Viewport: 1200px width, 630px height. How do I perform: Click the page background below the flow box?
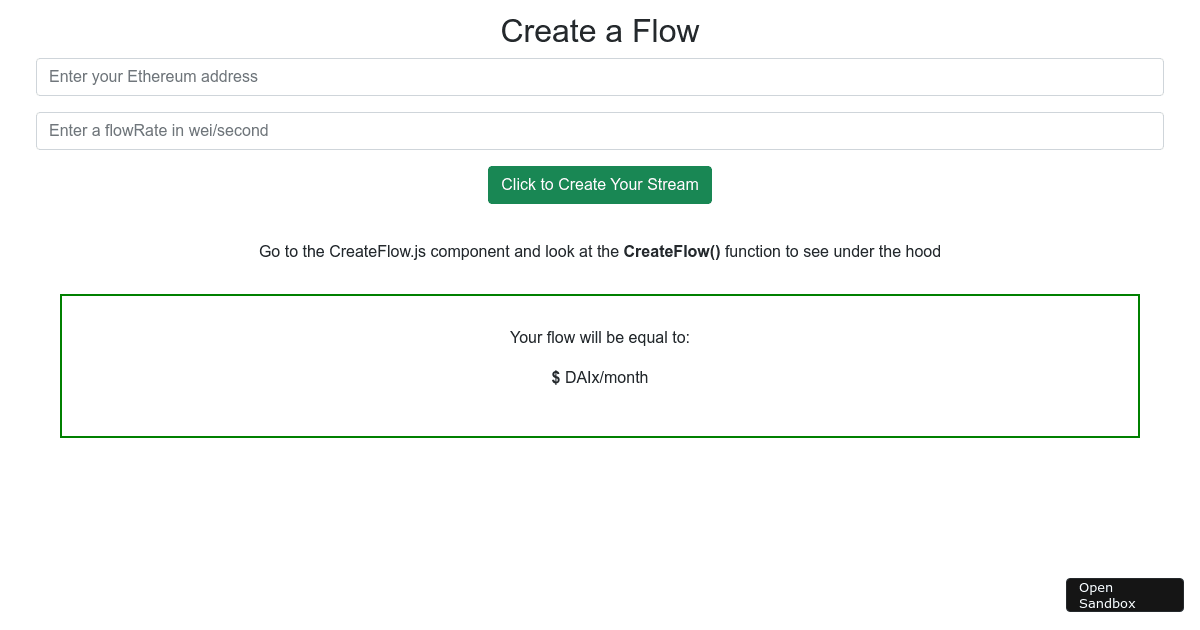600,500
